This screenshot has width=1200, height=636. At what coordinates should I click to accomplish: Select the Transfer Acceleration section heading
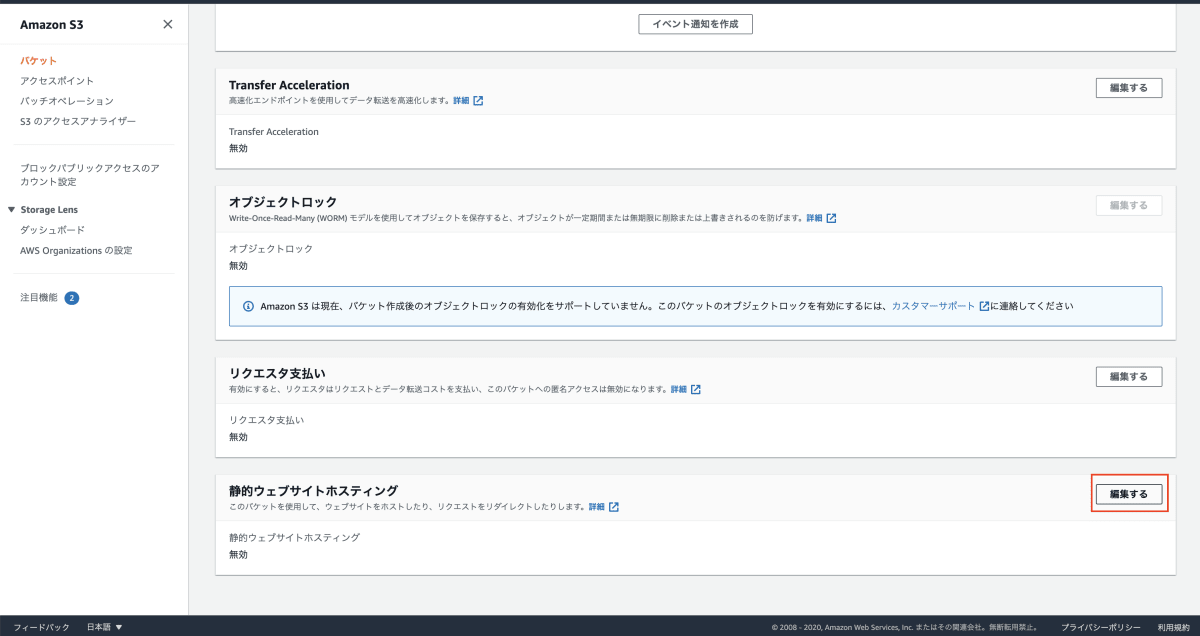(x=289, y=85)
